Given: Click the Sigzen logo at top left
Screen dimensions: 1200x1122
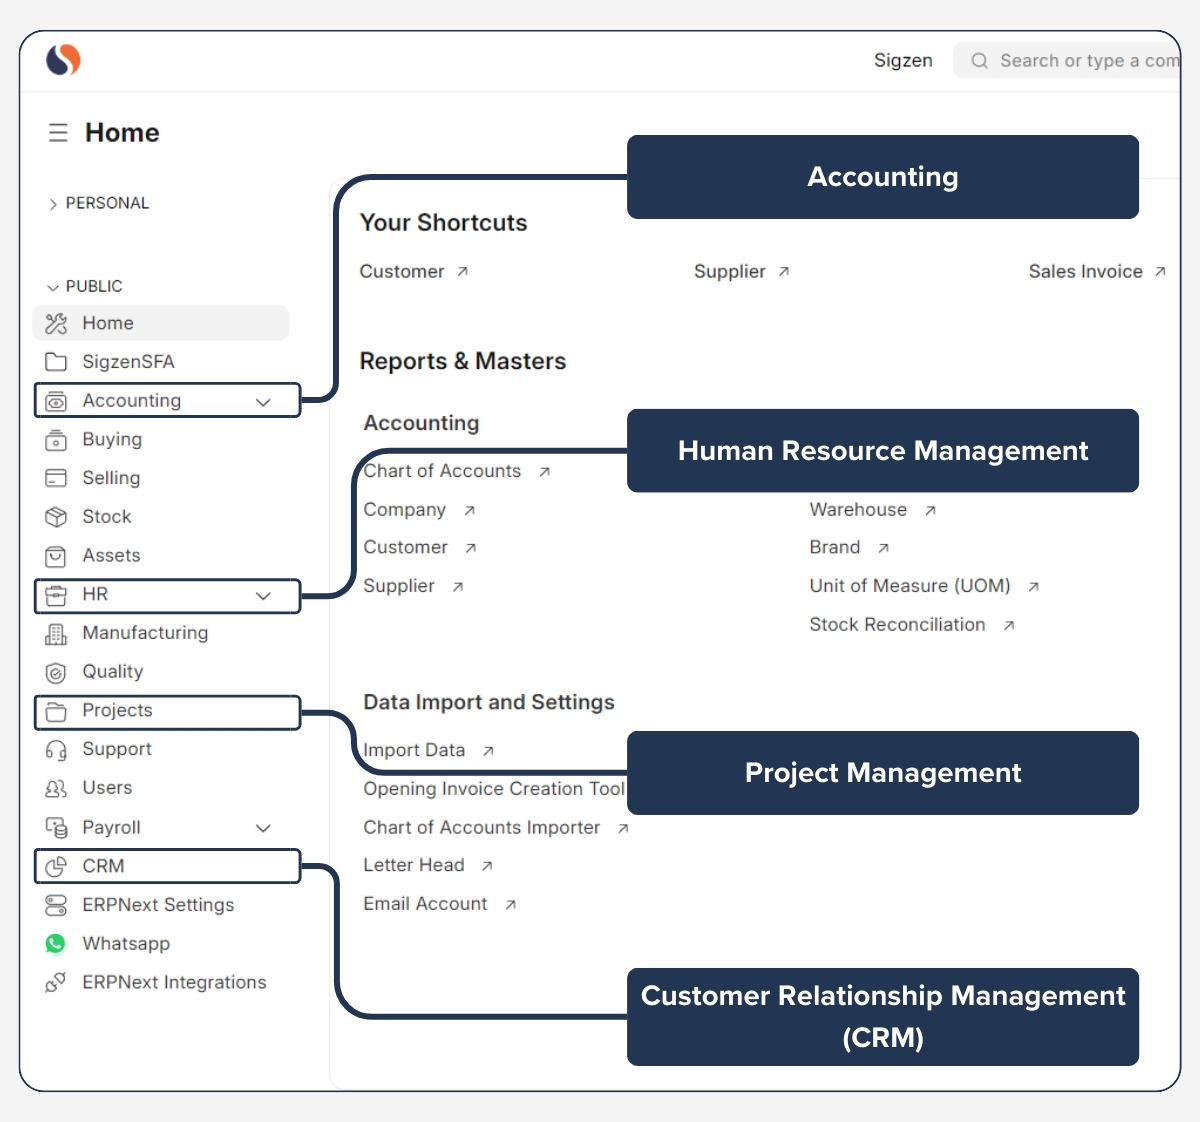Looking at the screenshot, I should [x=62, y=60].
